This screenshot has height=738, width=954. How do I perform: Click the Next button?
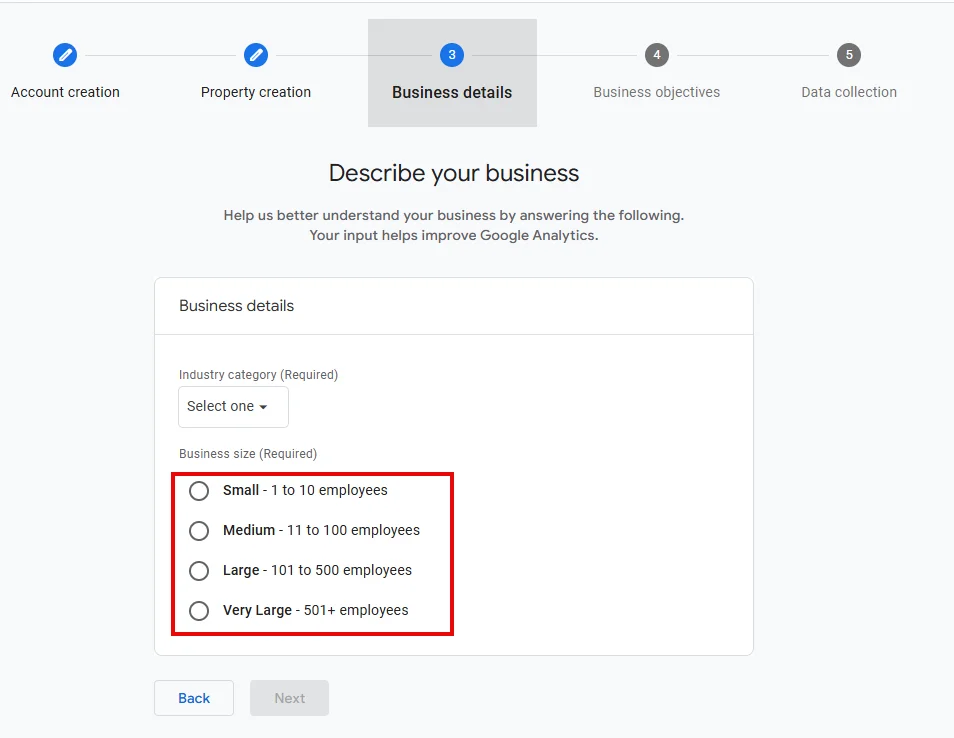(289, 698)
